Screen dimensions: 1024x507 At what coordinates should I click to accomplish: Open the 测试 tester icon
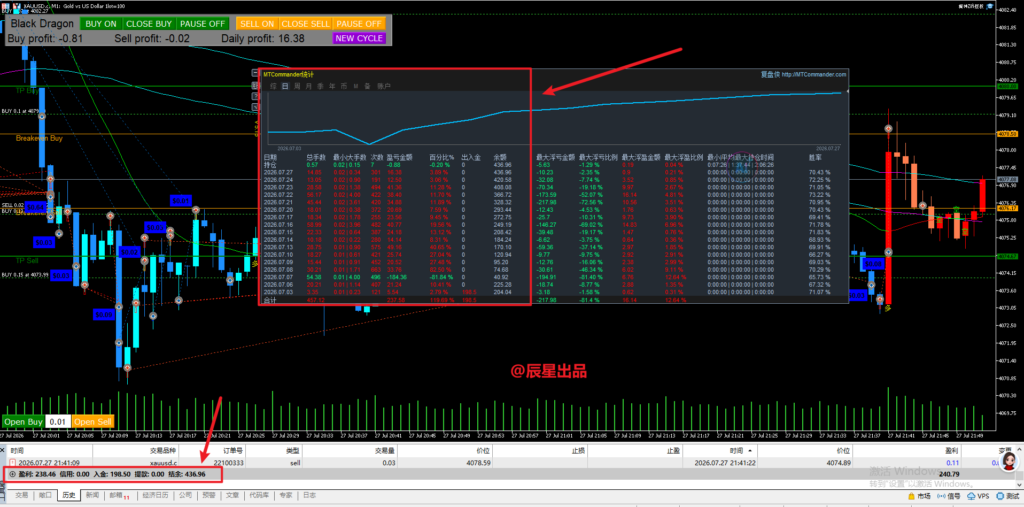[1008, 497]
